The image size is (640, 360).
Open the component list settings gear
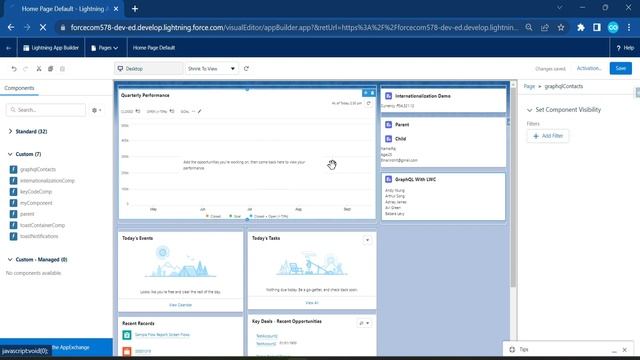tap(97, 110)
